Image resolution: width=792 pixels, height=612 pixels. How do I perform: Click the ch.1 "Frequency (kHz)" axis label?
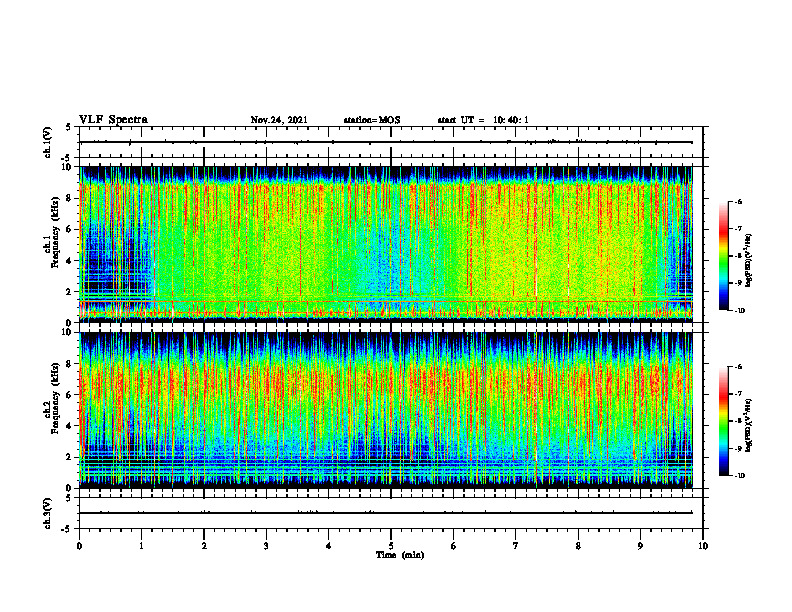[x=55, y=232]
